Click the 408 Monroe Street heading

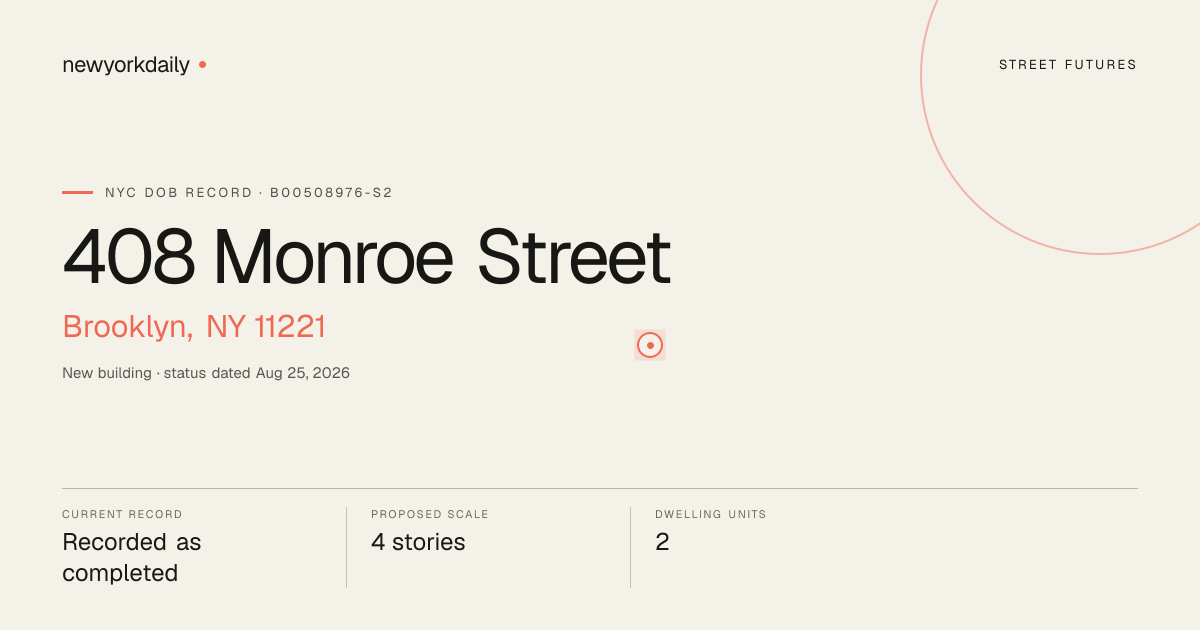[366, 257]
